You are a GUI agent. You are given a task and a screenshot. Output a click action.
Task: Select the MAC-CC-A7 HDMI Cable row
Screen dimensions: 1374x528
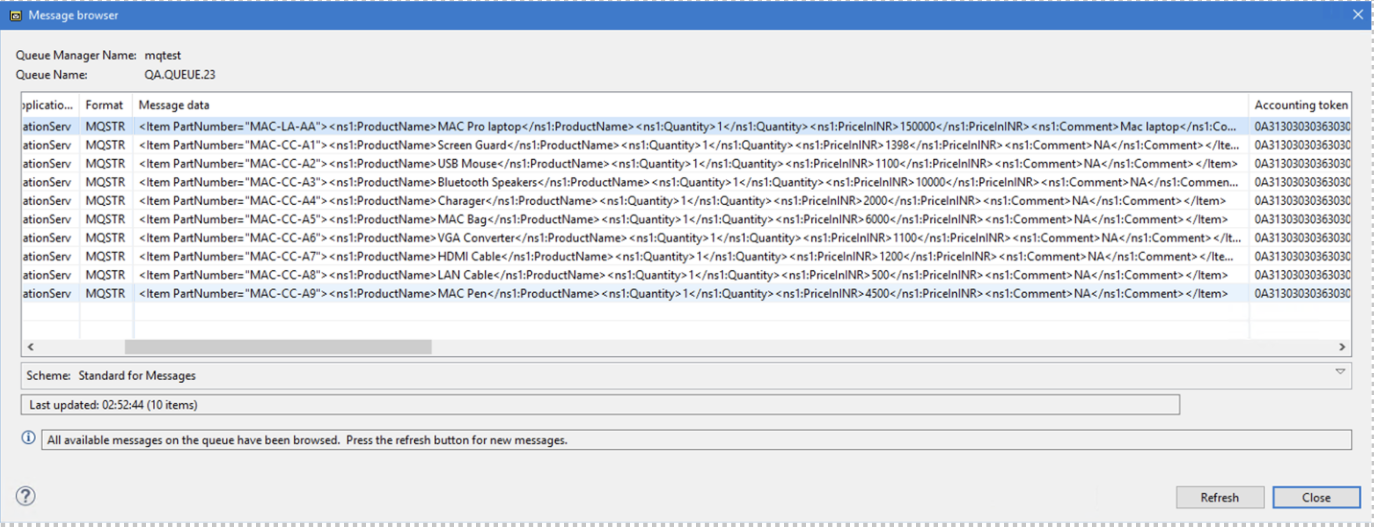point(686,256)
